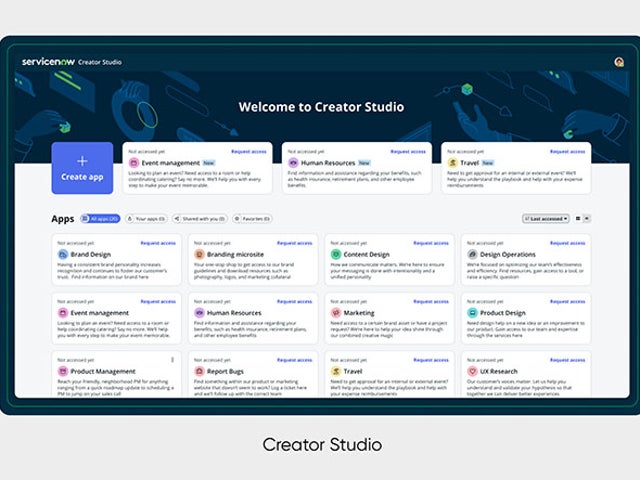Image resolution: width=640 pixels, height=480 pixels.
Task: Select the All apps filter tab
Action: 100,219
